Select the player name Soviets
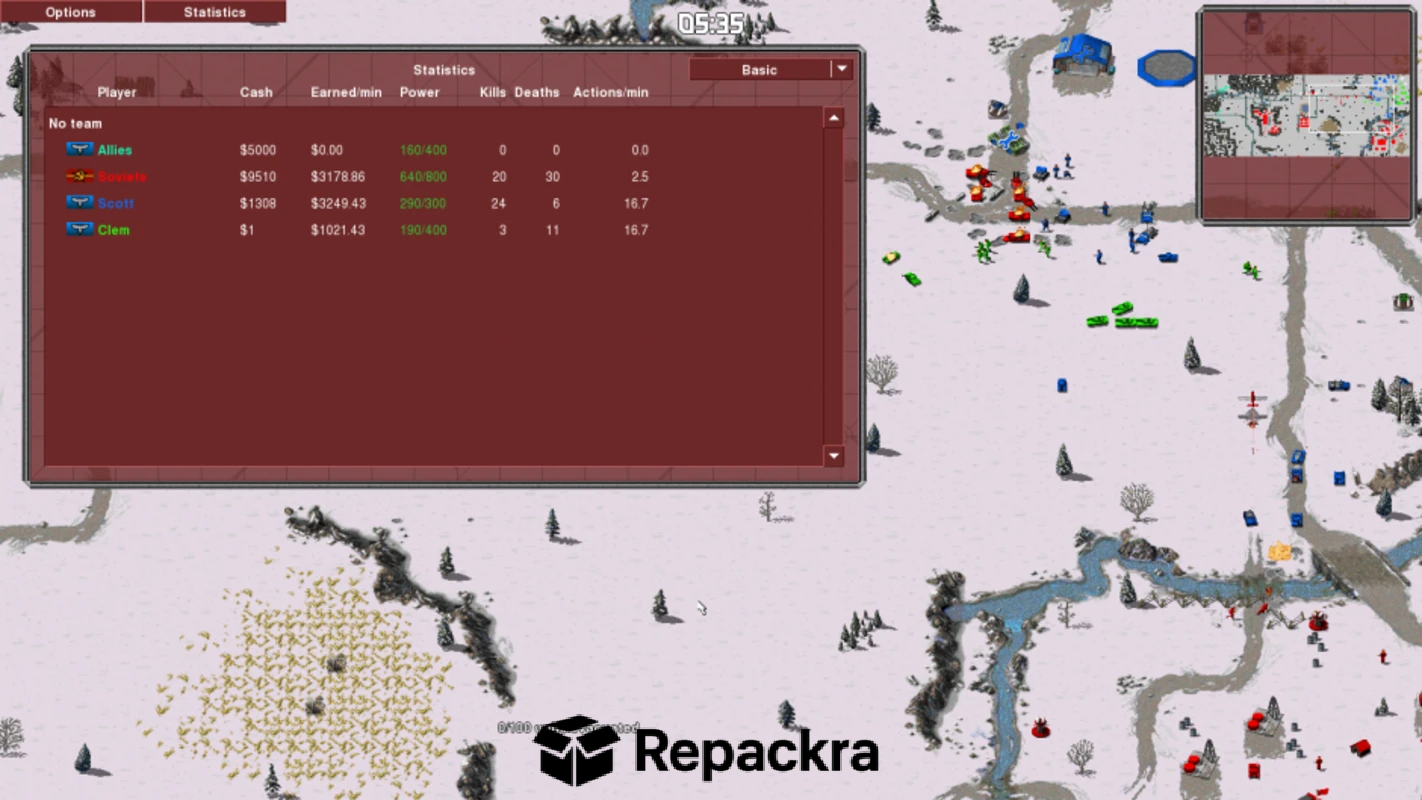 click(122, 177)
